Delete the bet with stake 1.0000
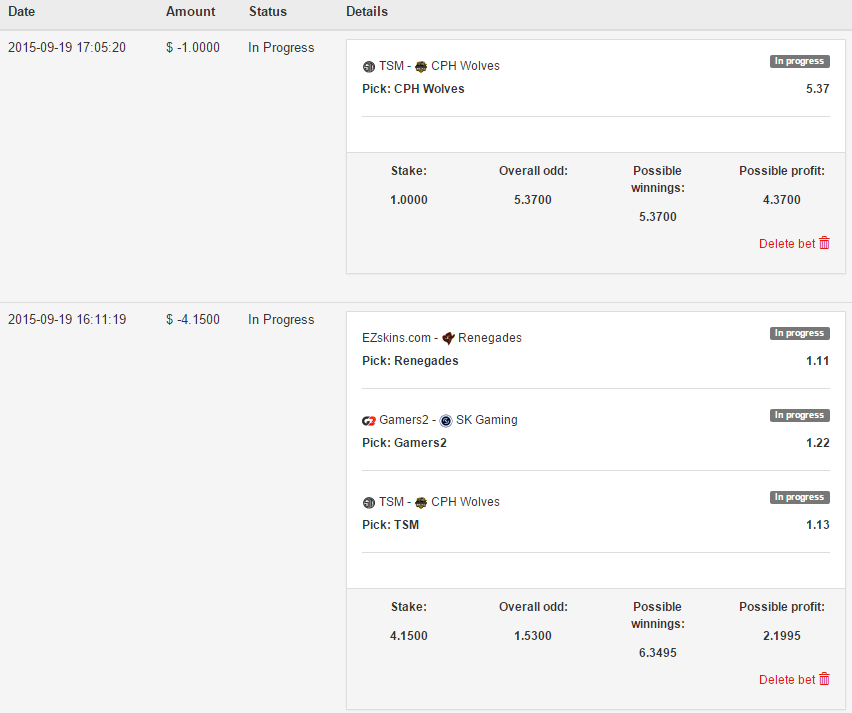 [794, 243]
